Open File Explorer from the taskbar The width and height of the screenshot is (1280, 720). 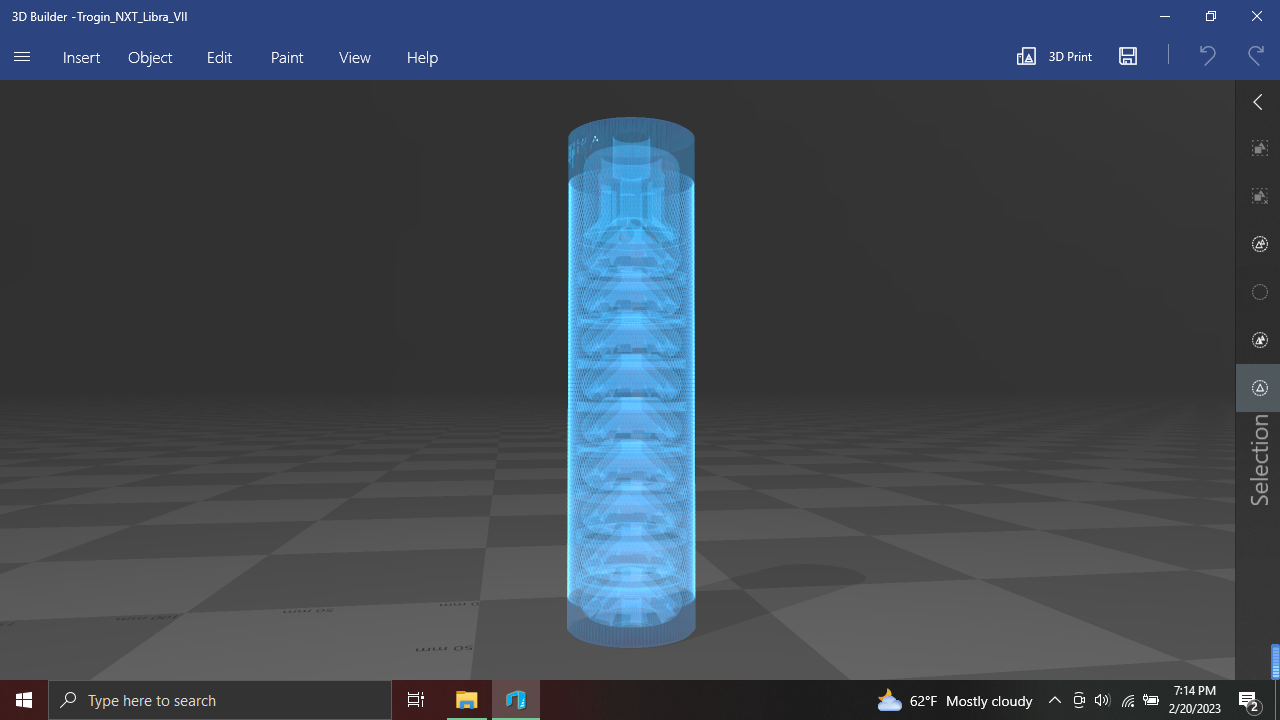[x=466, y=700]
